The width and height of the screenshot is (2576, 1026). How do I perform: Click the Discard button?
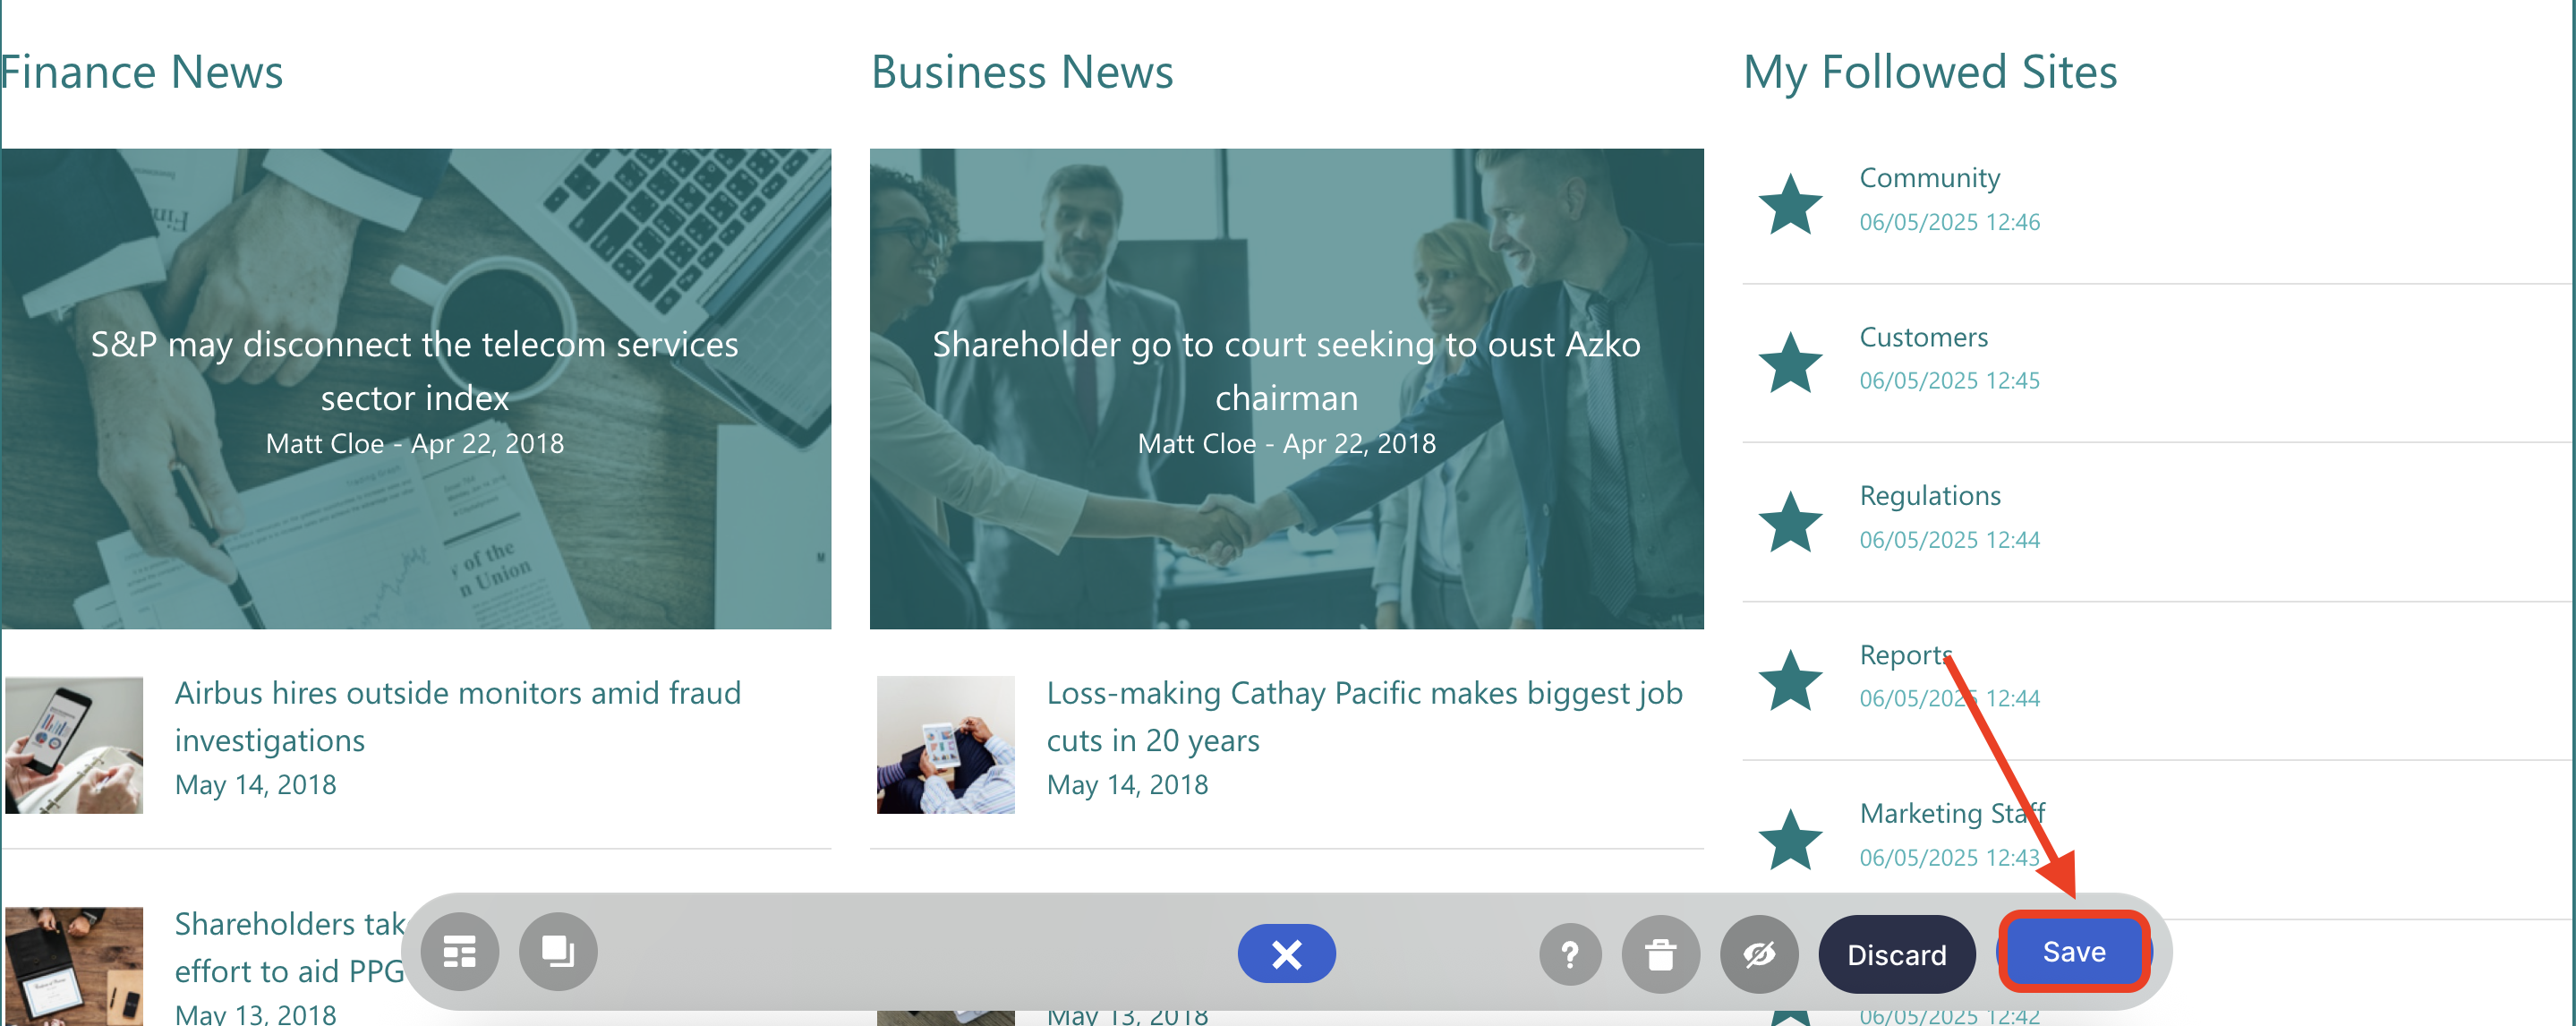click(x=1896, y=955)
